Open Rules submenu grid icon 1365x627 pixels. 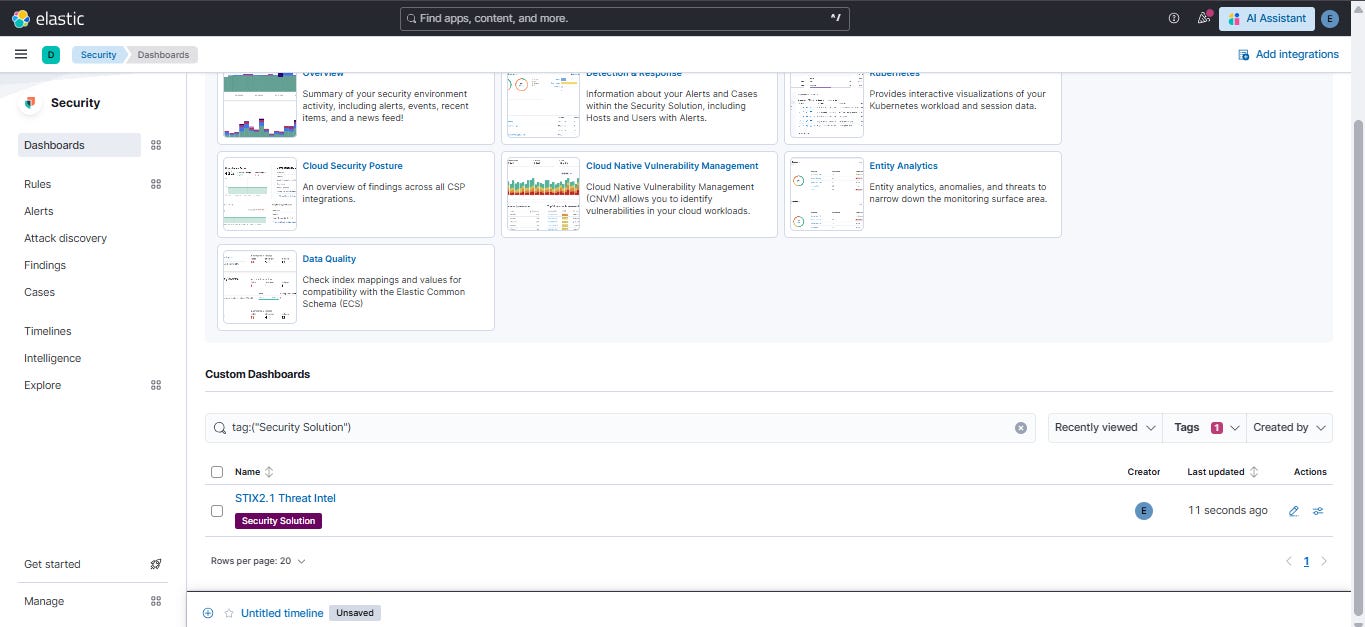156,184
